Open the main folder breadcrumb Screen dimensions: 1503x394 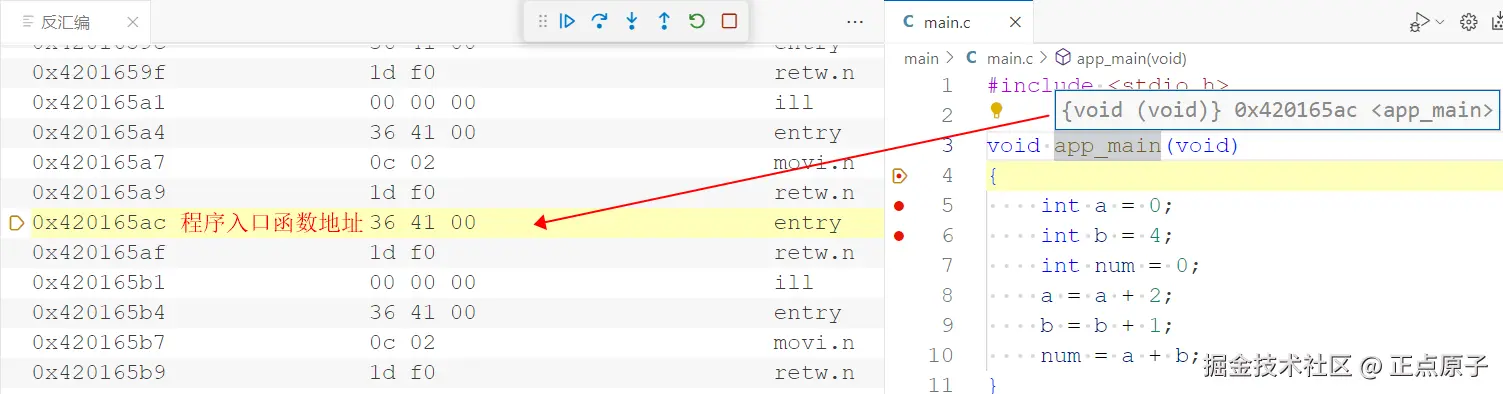coord(921,59)
